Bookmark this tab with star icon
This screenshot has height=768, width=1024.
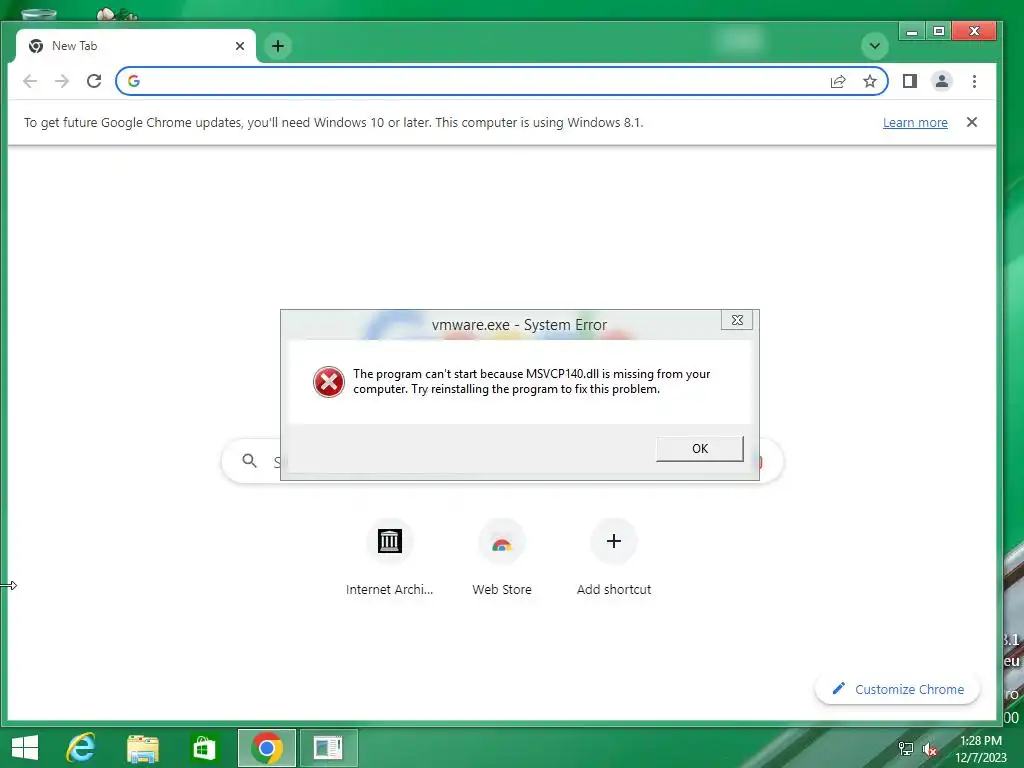pos(869,81)
